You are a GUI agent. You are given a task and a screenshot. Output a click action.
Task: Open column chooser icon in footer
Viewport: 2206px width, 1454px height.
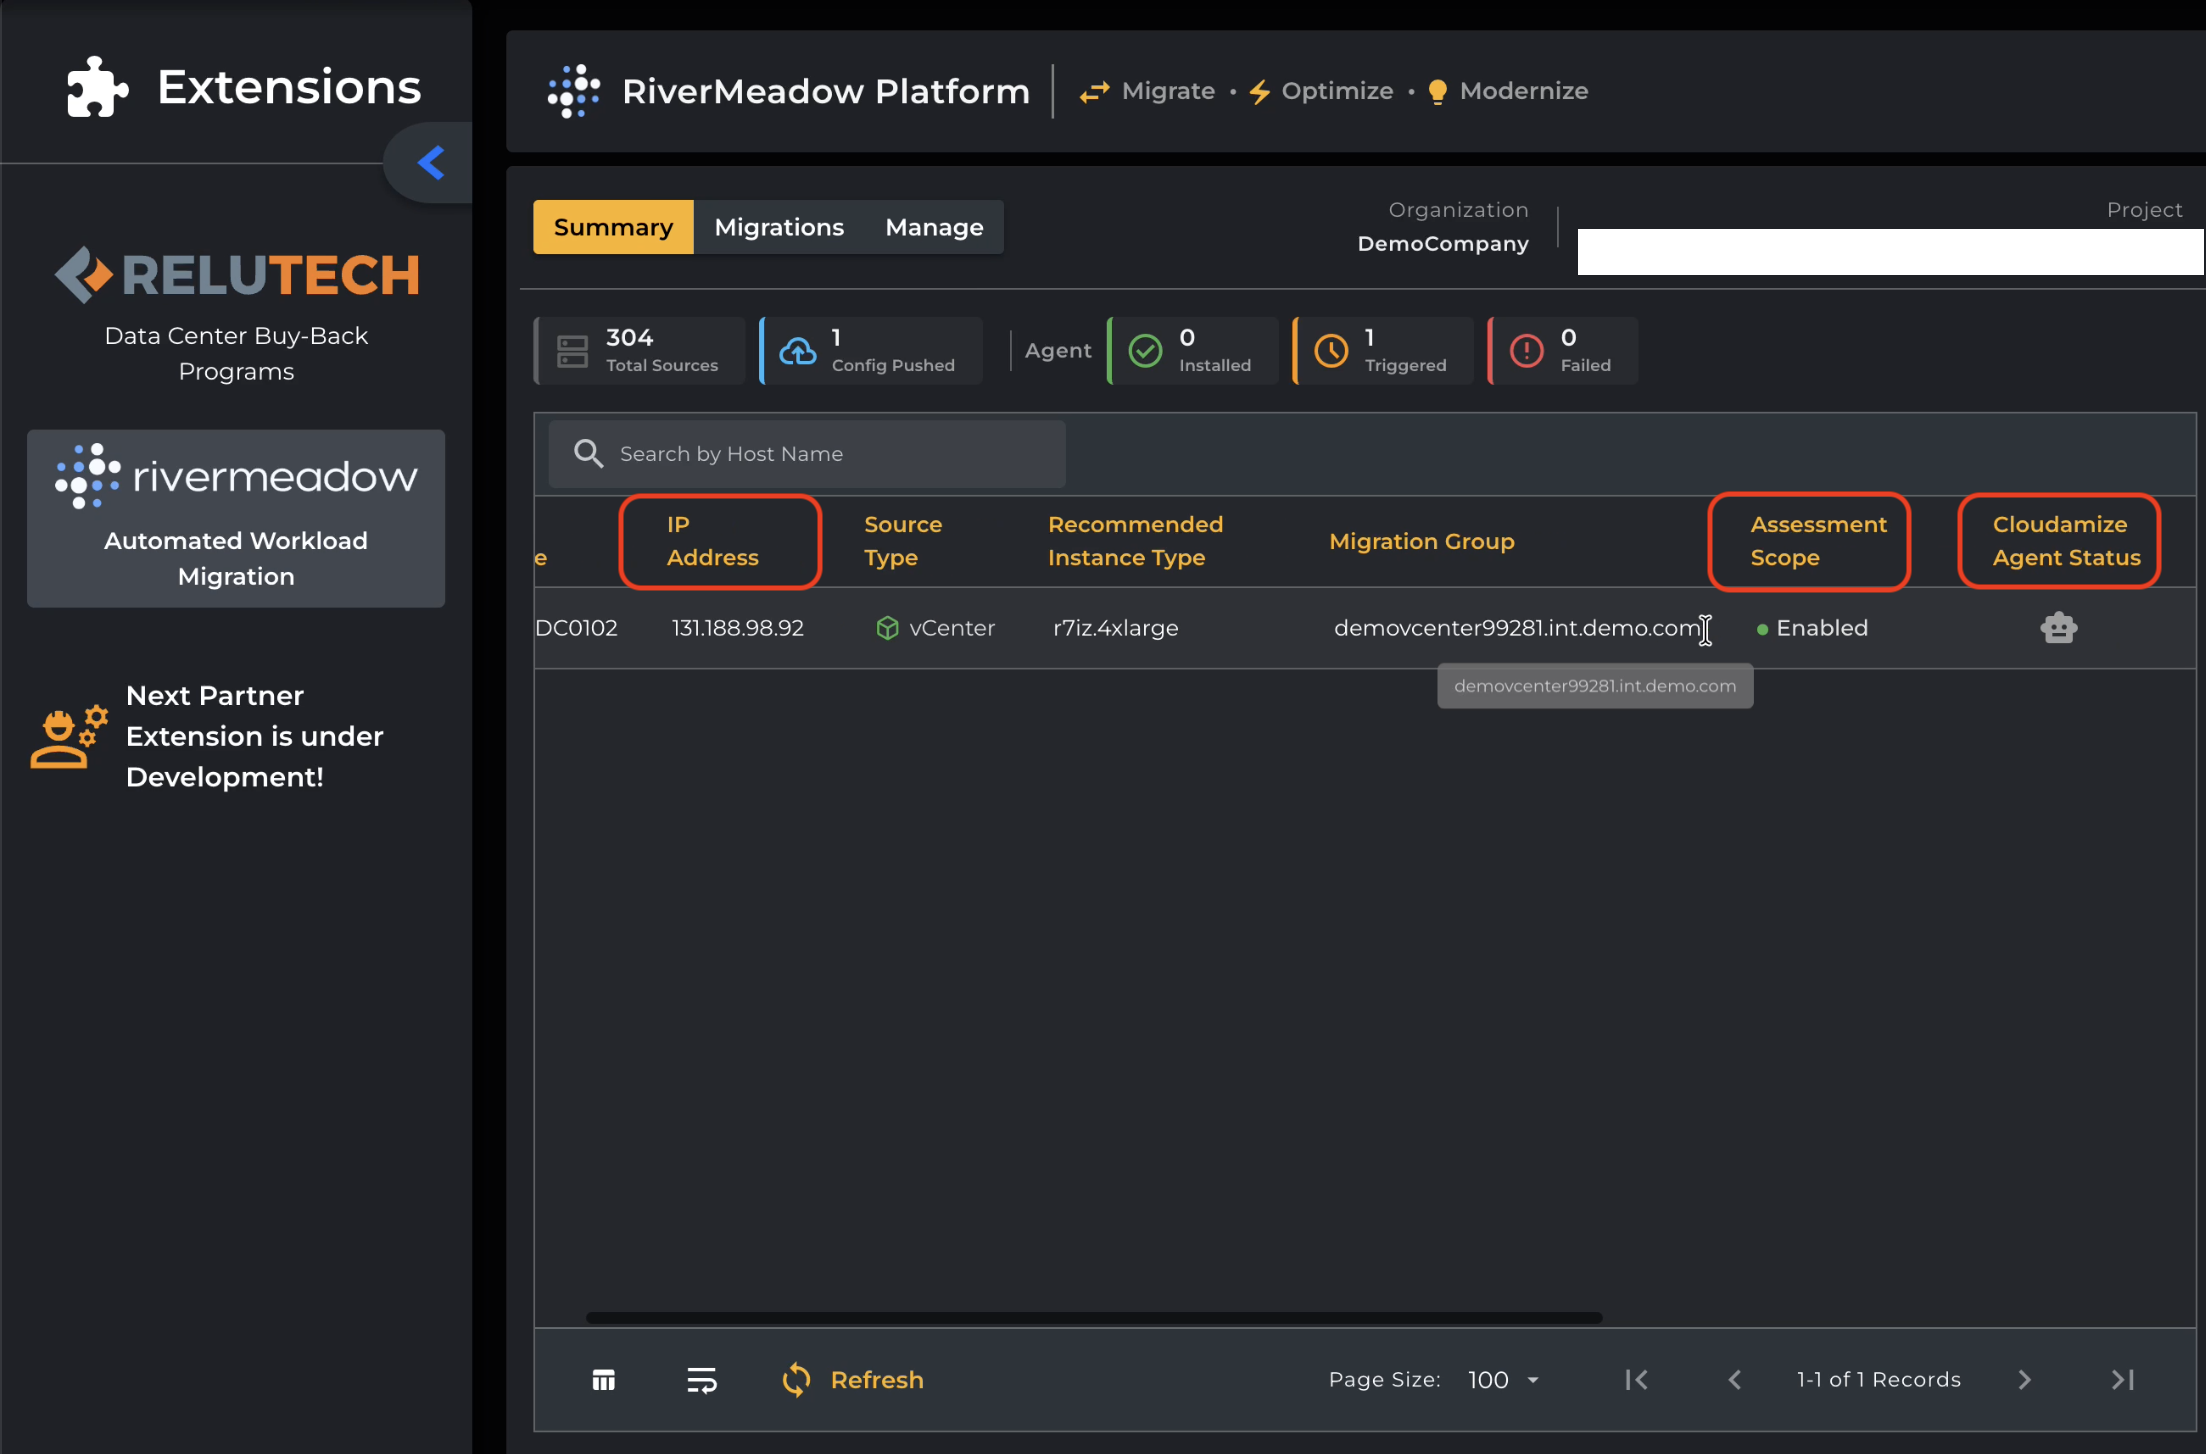pyautogui.click(x=603, y=1380)
